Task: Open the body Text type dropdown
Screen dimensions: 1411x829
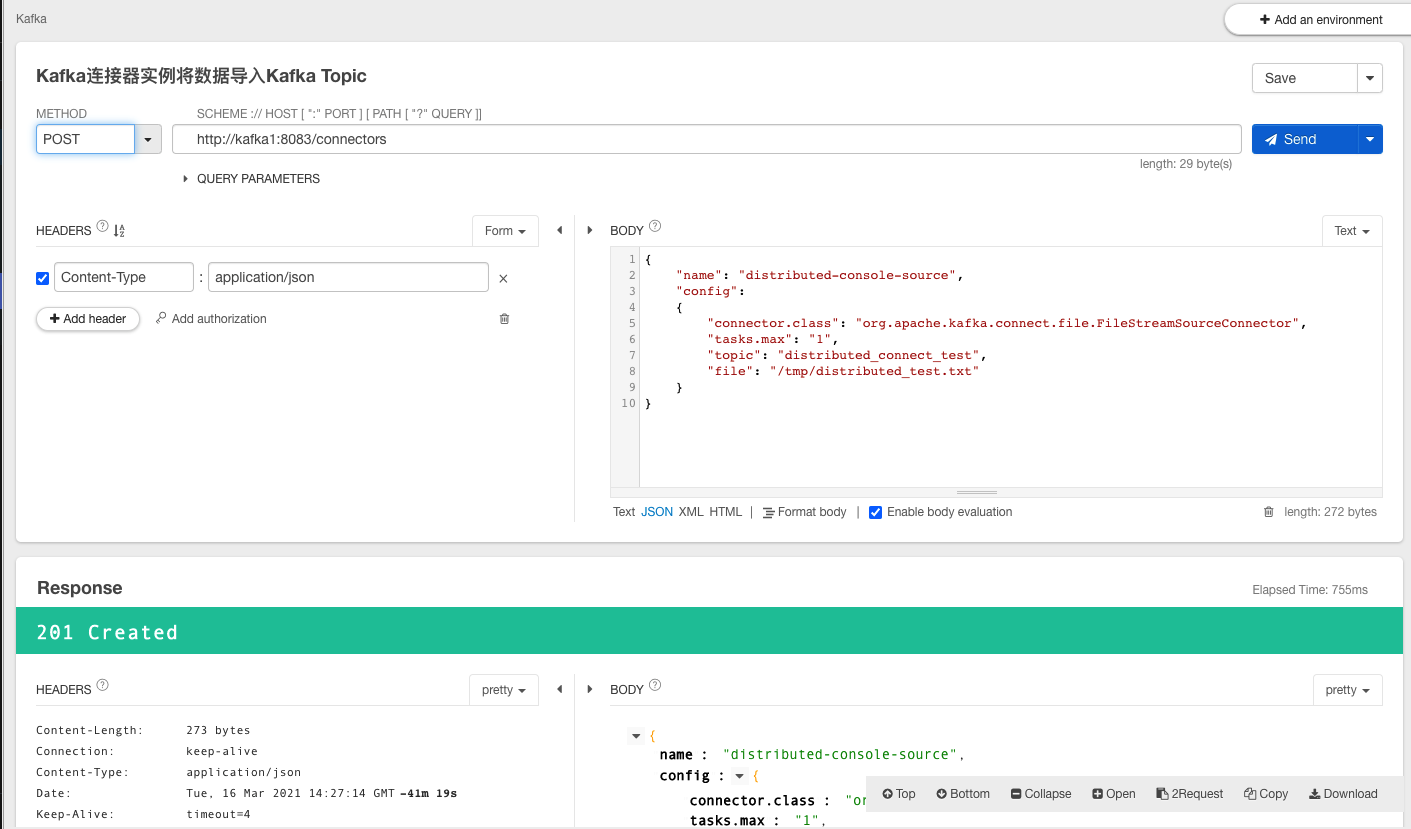Action: (x=1352, y=231)
